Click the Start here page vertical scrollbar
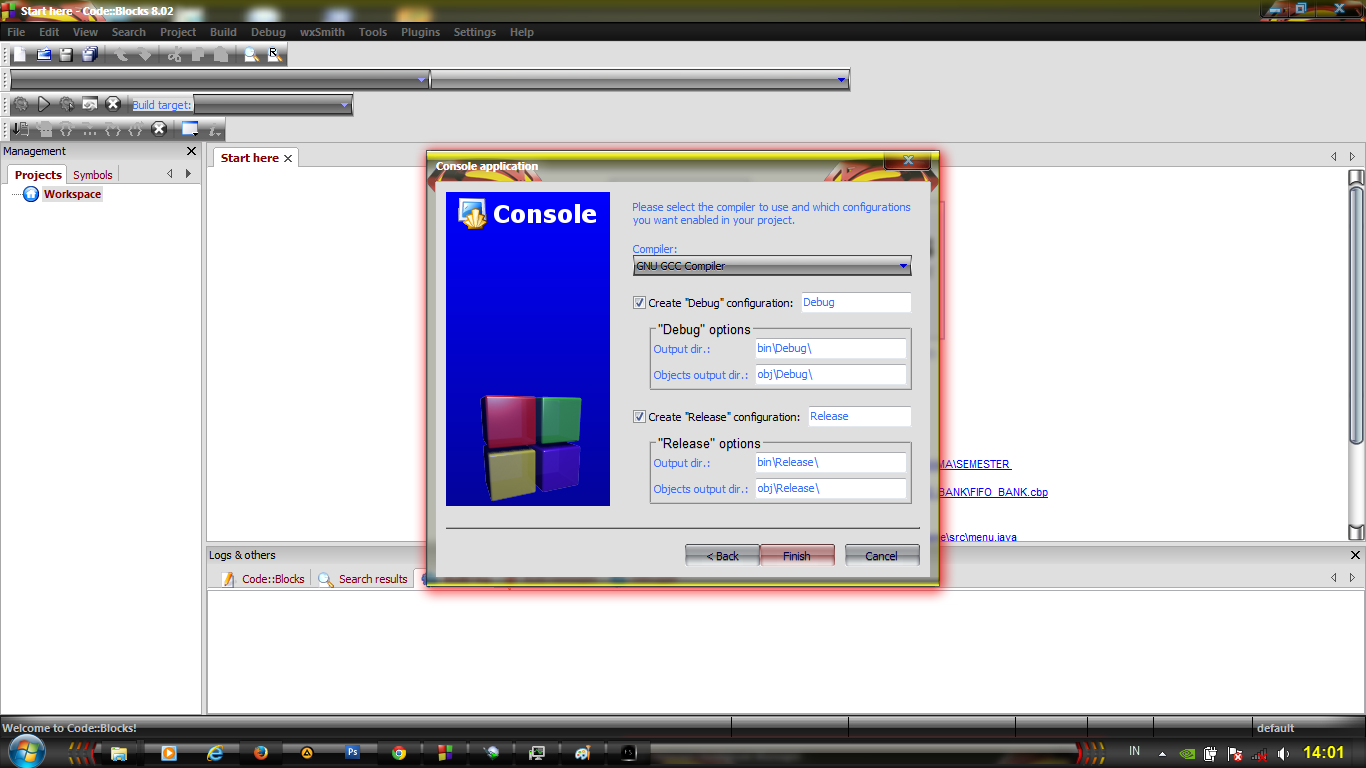 coord(1356,354)
